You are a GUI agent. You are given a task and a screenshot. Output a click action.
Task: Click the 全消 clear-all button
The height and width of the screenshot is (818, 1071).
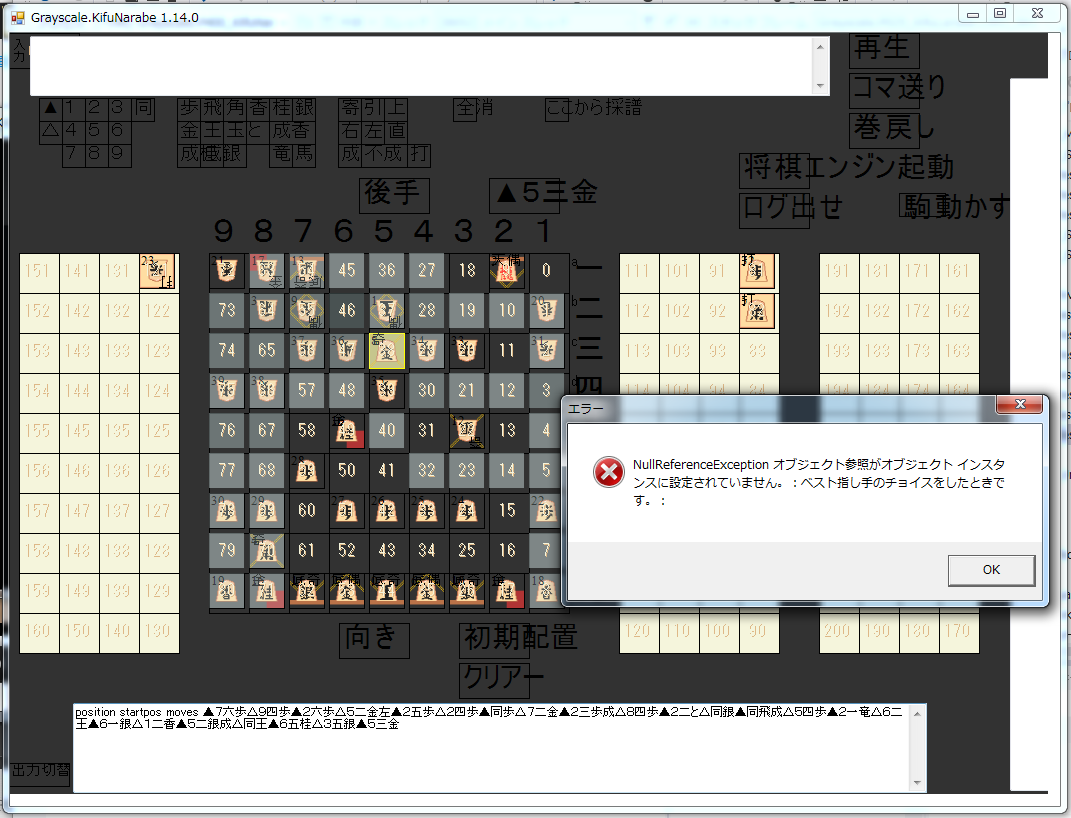coord(465,109)
